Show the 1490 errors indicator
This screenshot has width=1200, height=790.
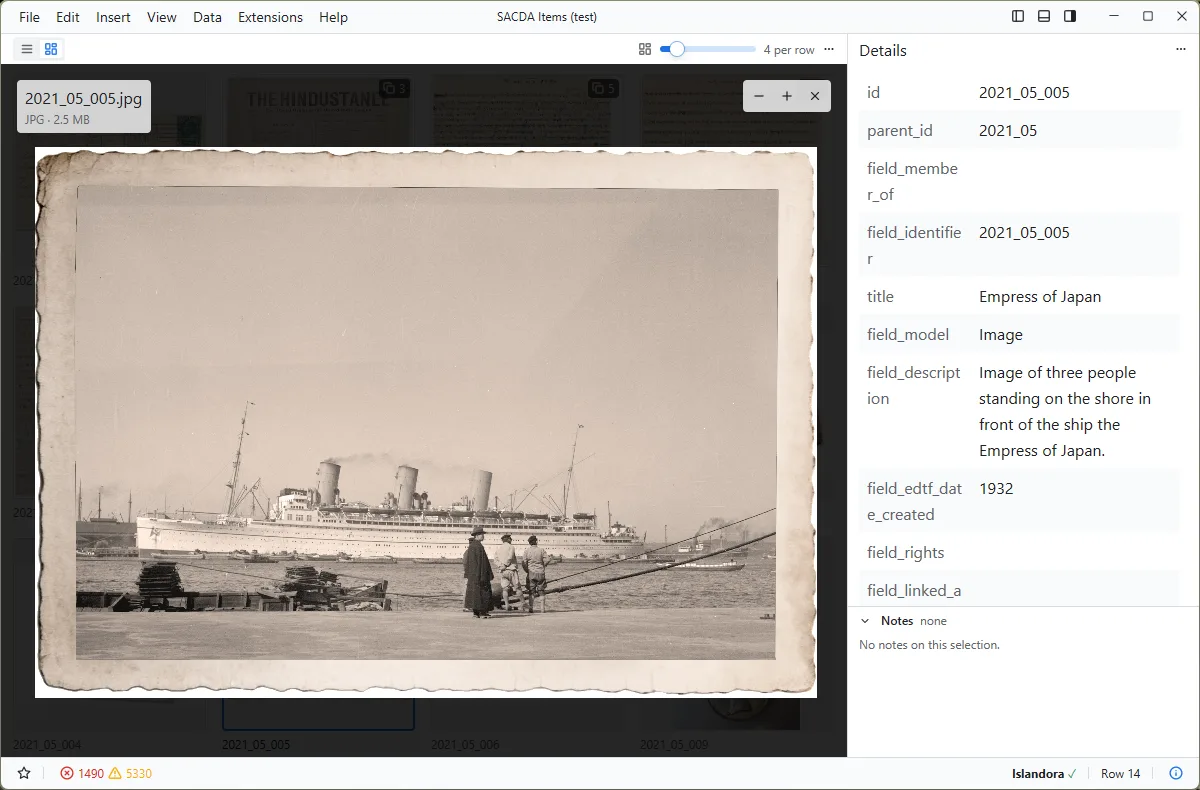82,773
